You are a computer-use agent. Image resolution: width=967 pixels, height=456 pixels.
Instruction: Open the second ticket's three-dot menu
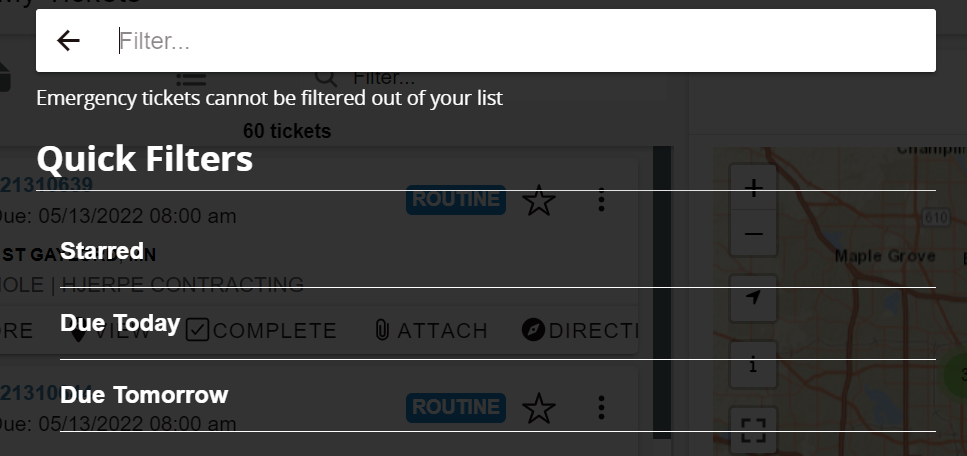[x=601, y=408]
